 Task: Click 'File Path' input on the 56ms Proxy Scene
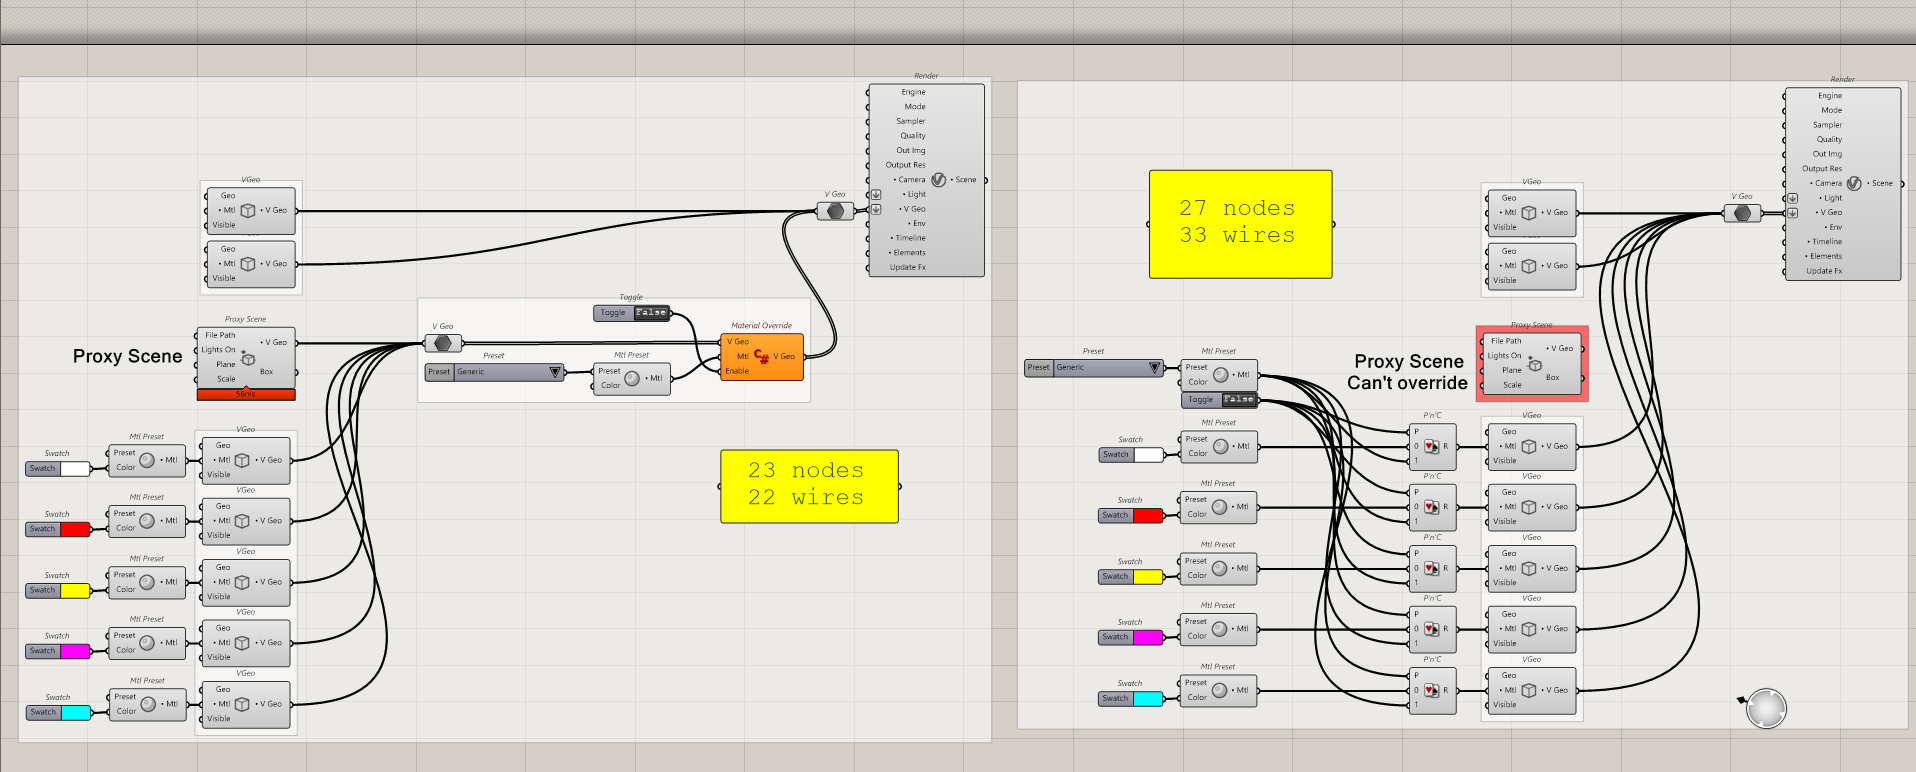click(220, 335)
